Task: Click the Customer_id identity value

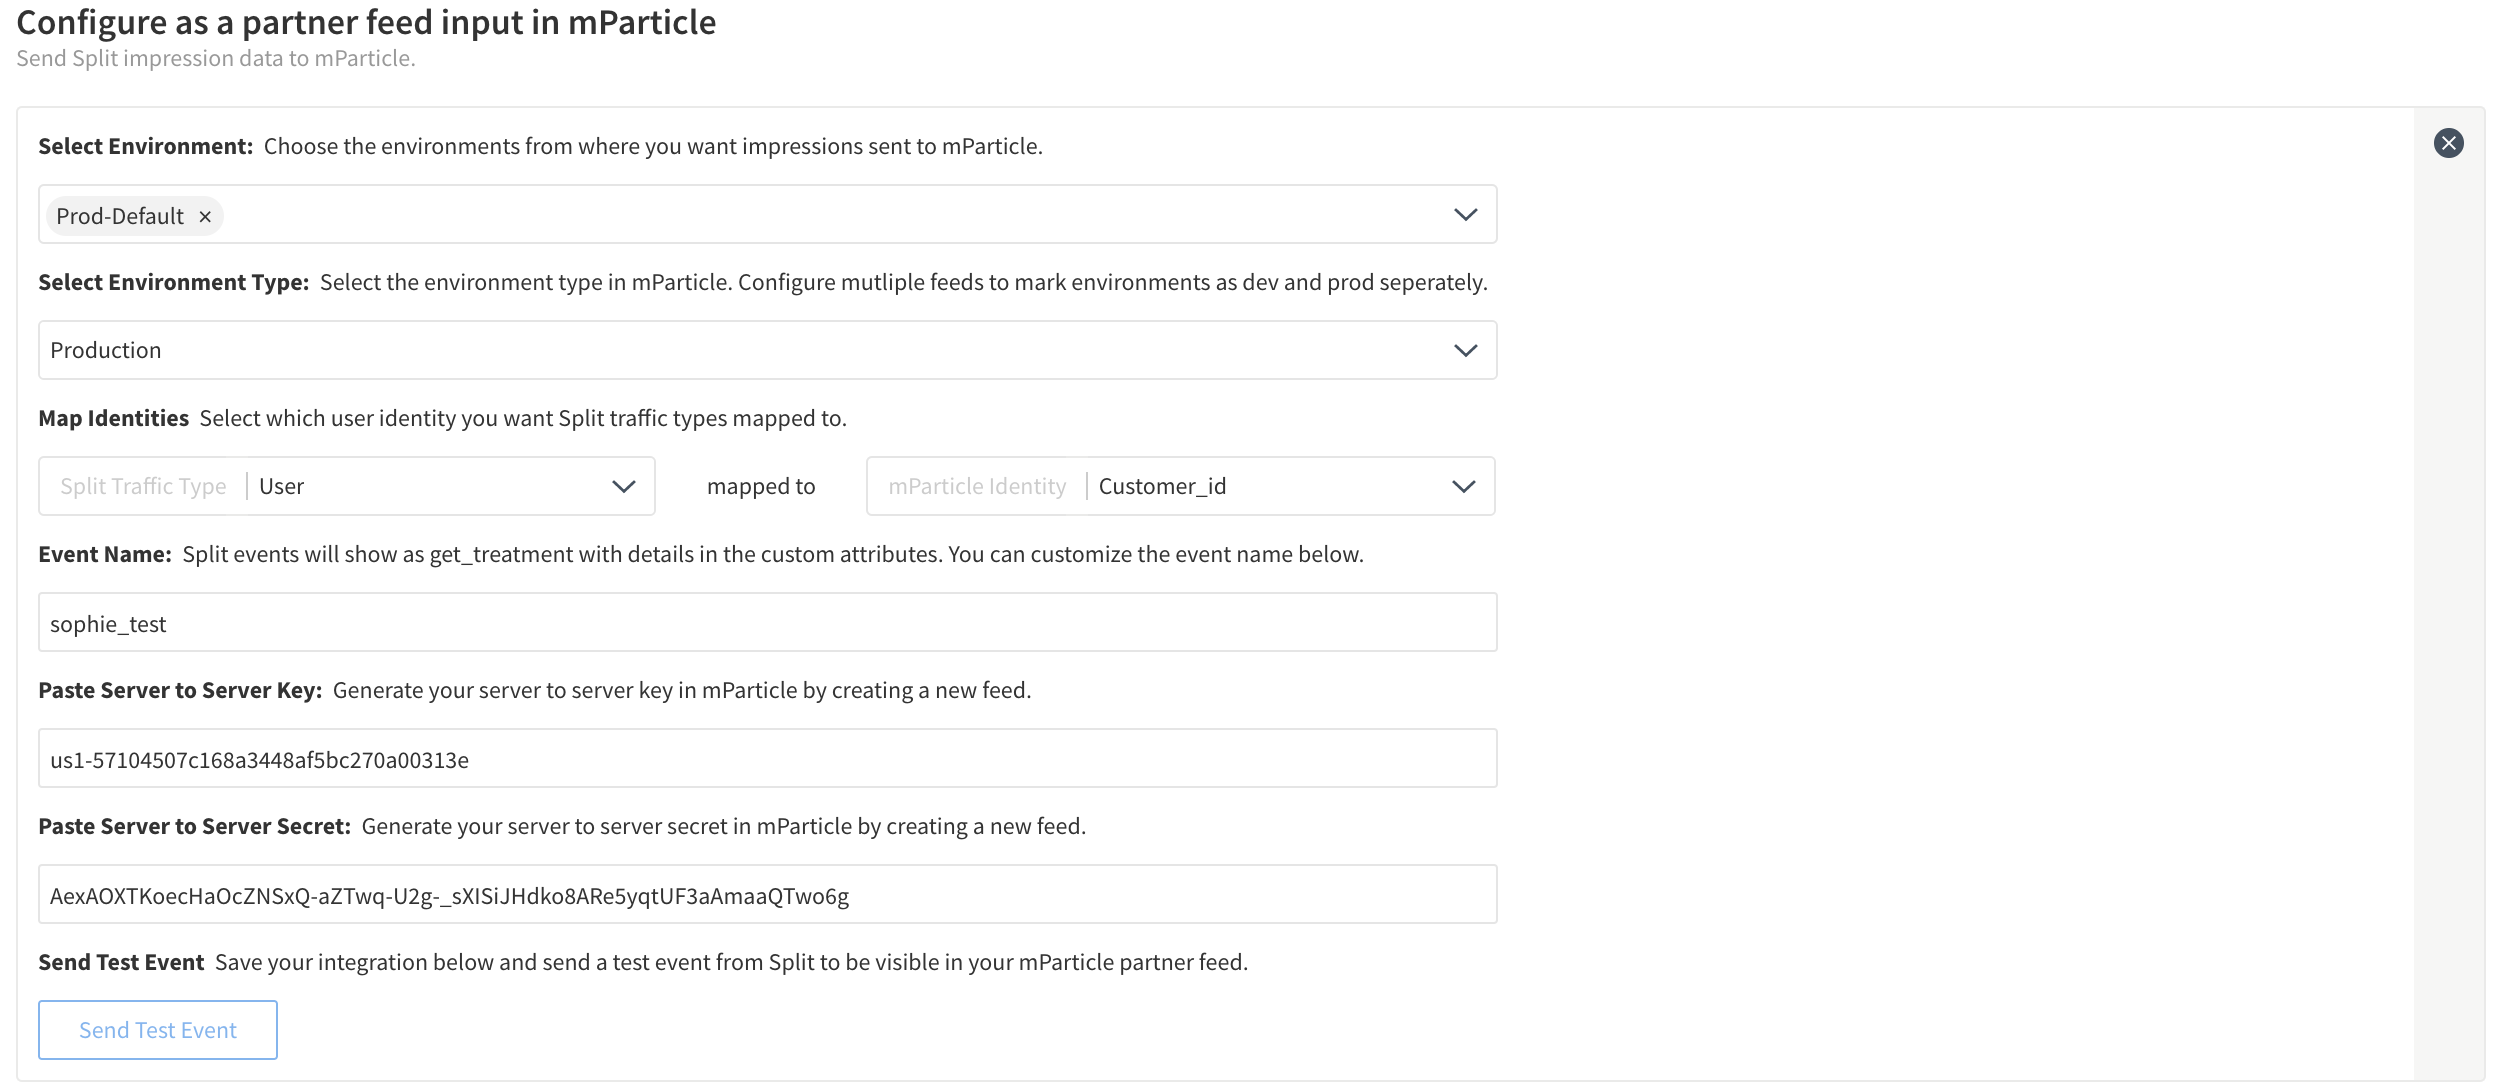Action: (1162, 487)
